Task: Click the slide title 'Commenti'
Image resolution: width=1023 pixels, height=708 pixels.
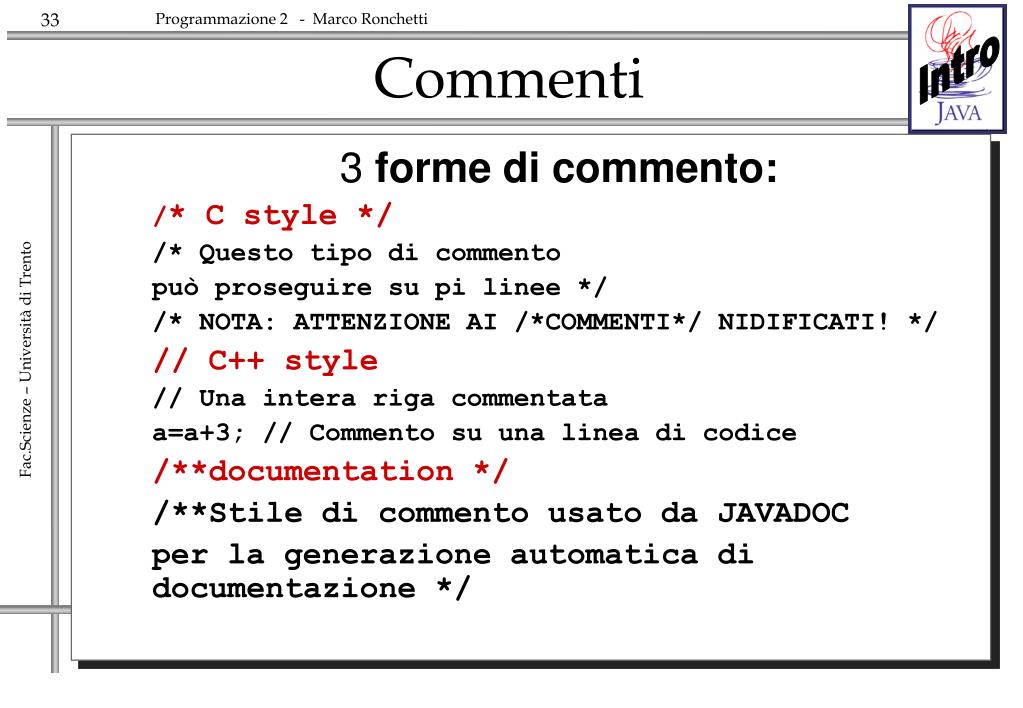Action: (x=508, y=78)
